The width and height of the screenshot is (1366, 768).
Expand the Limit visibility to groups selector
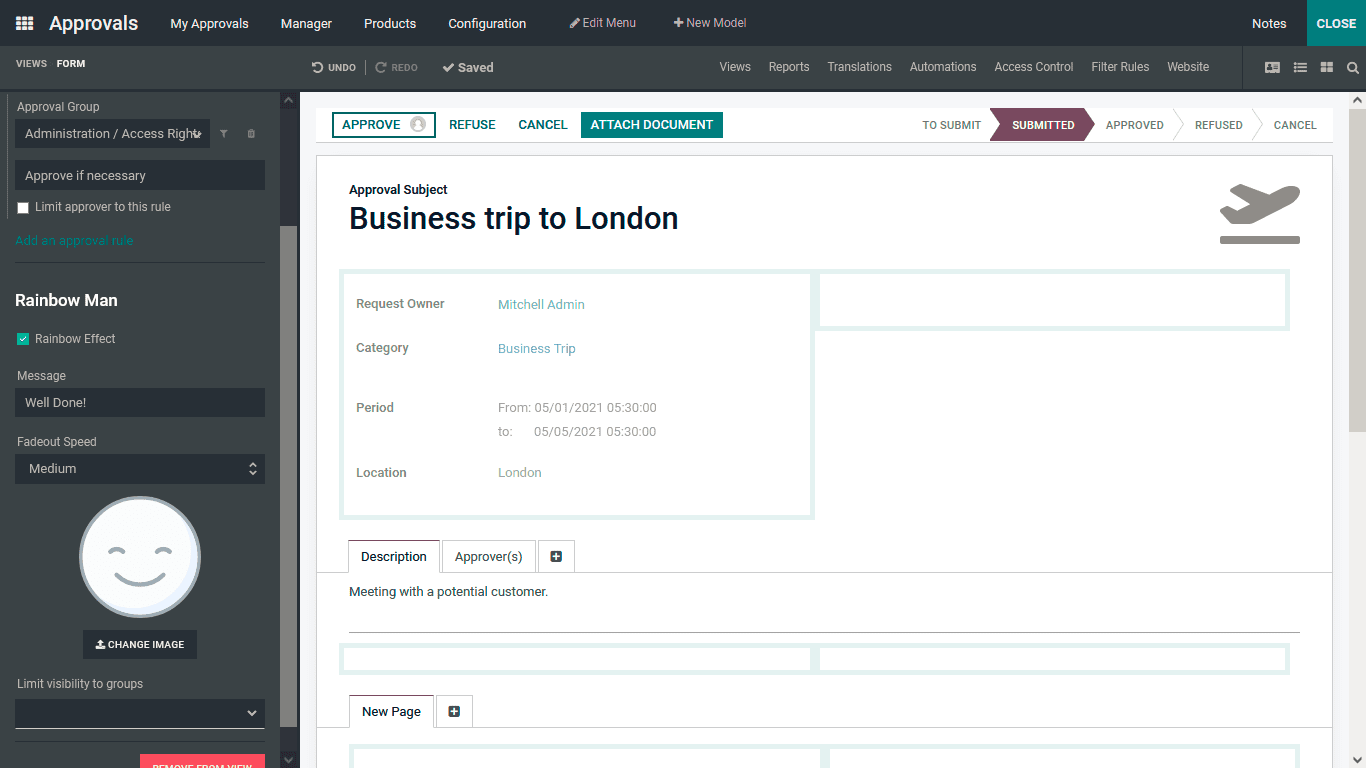coord(139,713)
